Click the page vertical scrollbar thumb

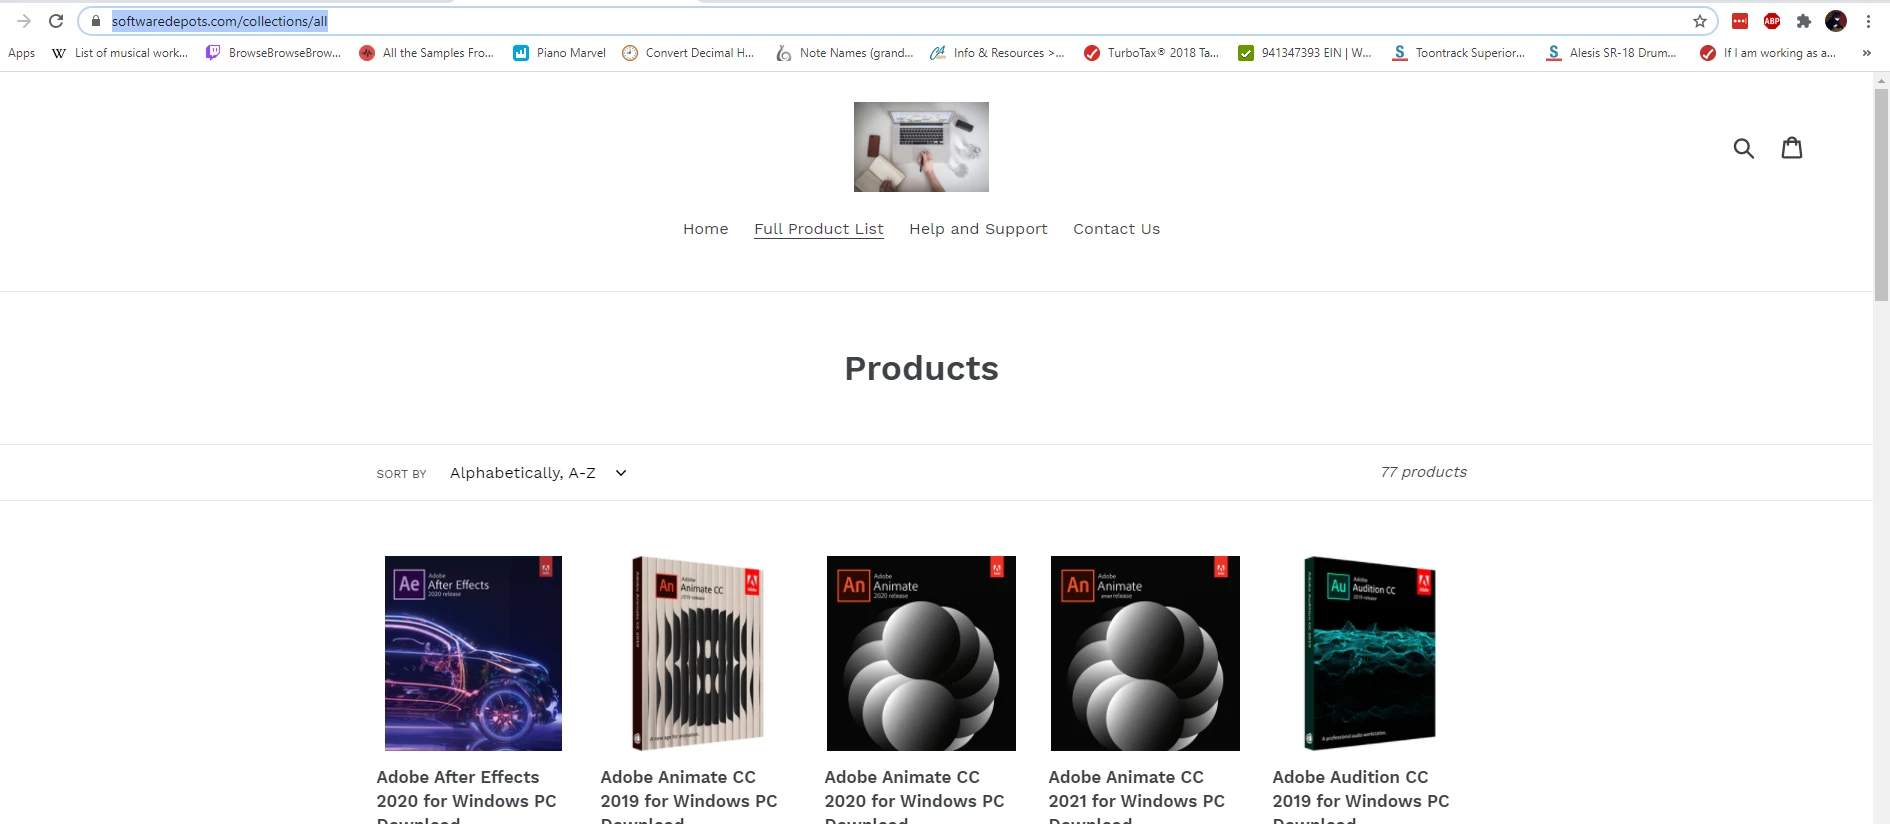(x=1881, y=195)
